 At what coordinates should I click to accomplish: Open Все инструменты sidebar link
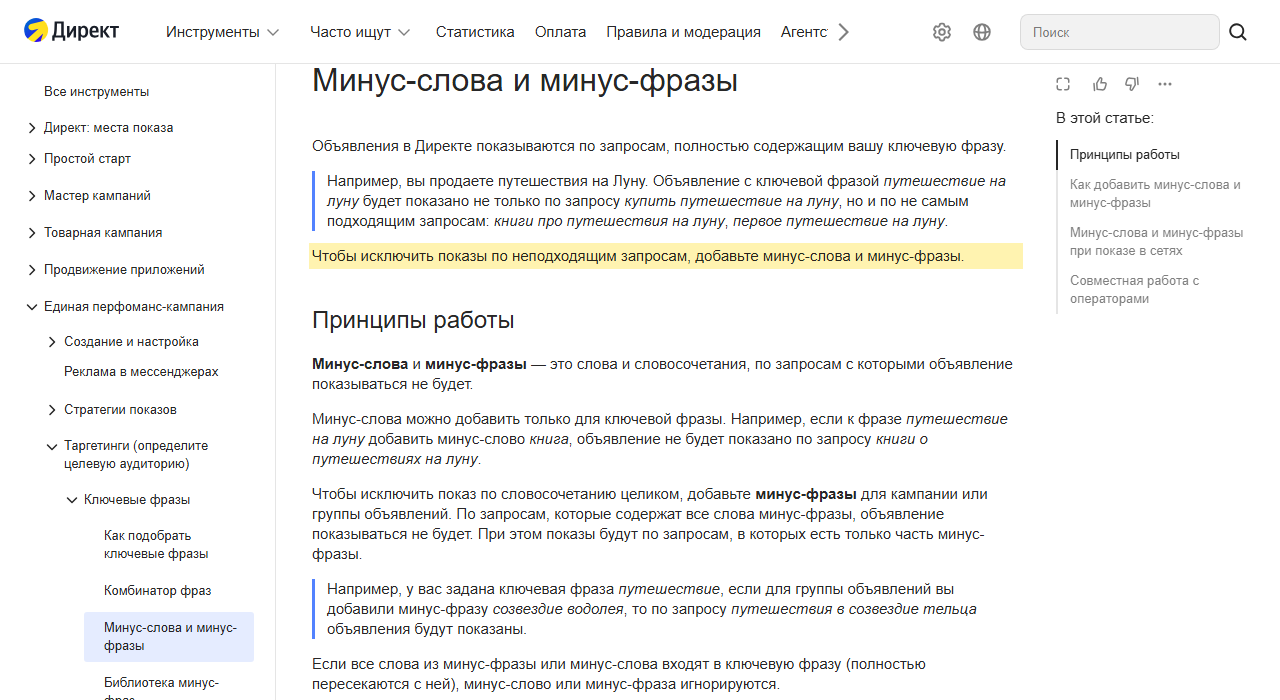click(x=96, y=92)
